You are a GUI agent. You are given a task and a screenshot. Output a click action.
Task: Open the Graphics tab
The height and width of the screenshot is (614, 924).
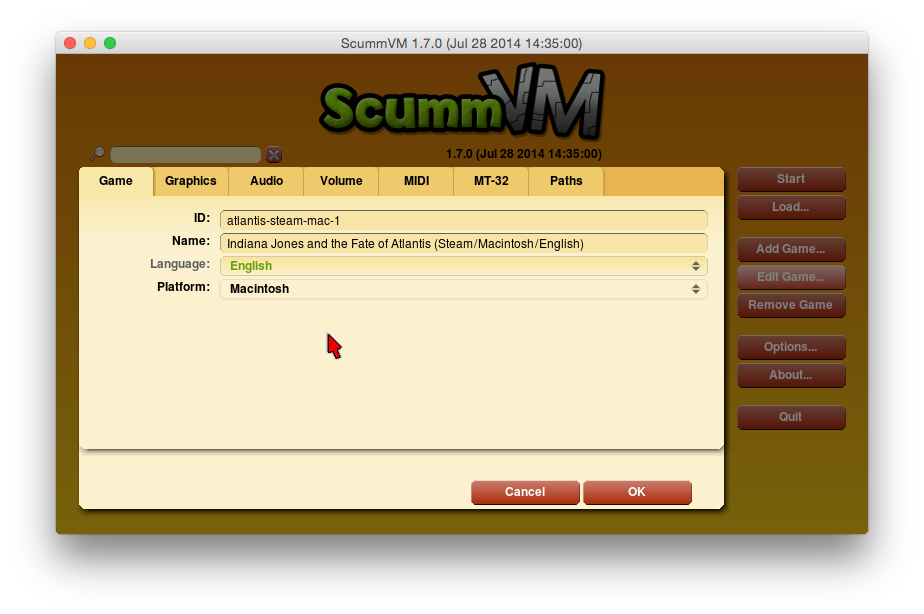190,181
